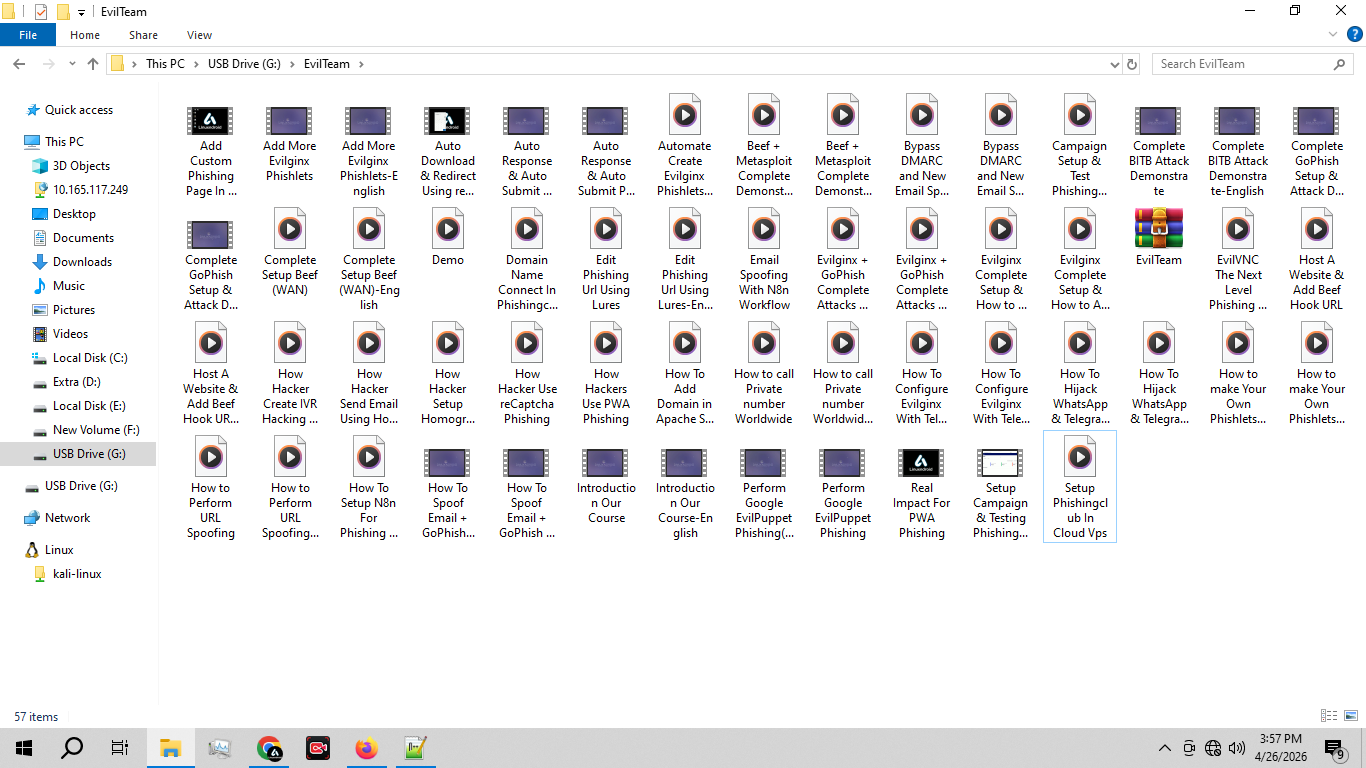Open Chrome from the taskbar
Screen dimensions: 1366x768
269,748
